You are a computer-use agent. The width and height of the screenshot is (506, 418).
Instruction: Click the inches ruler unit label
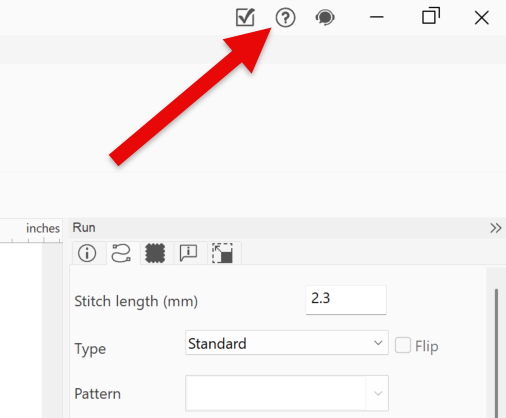pos(43,228)
